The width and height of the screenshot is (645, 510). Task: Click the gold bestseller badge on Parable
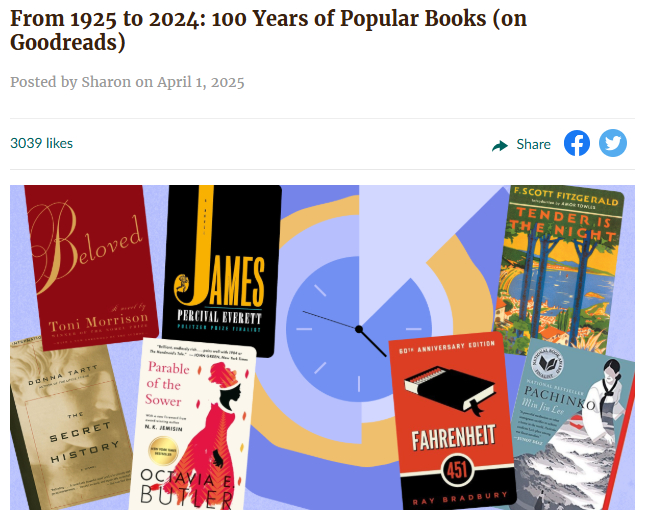click(163, 451)
